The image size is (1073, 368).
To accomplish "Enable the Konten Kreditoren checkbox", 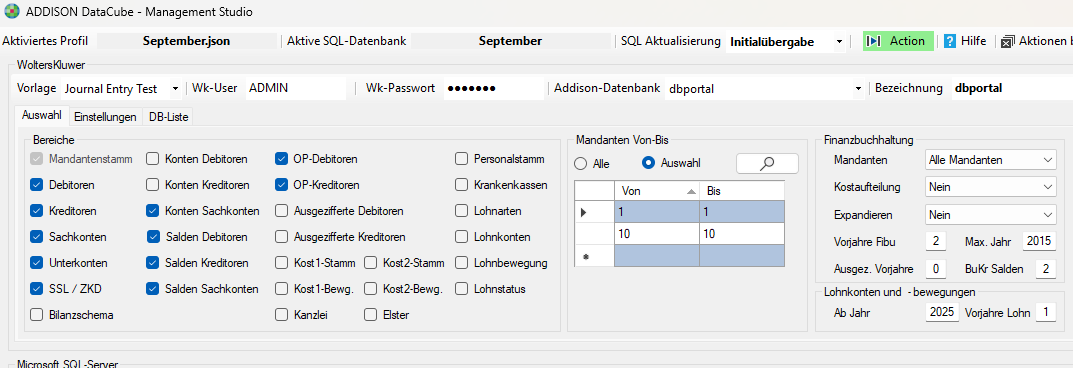I will point(153,185).
